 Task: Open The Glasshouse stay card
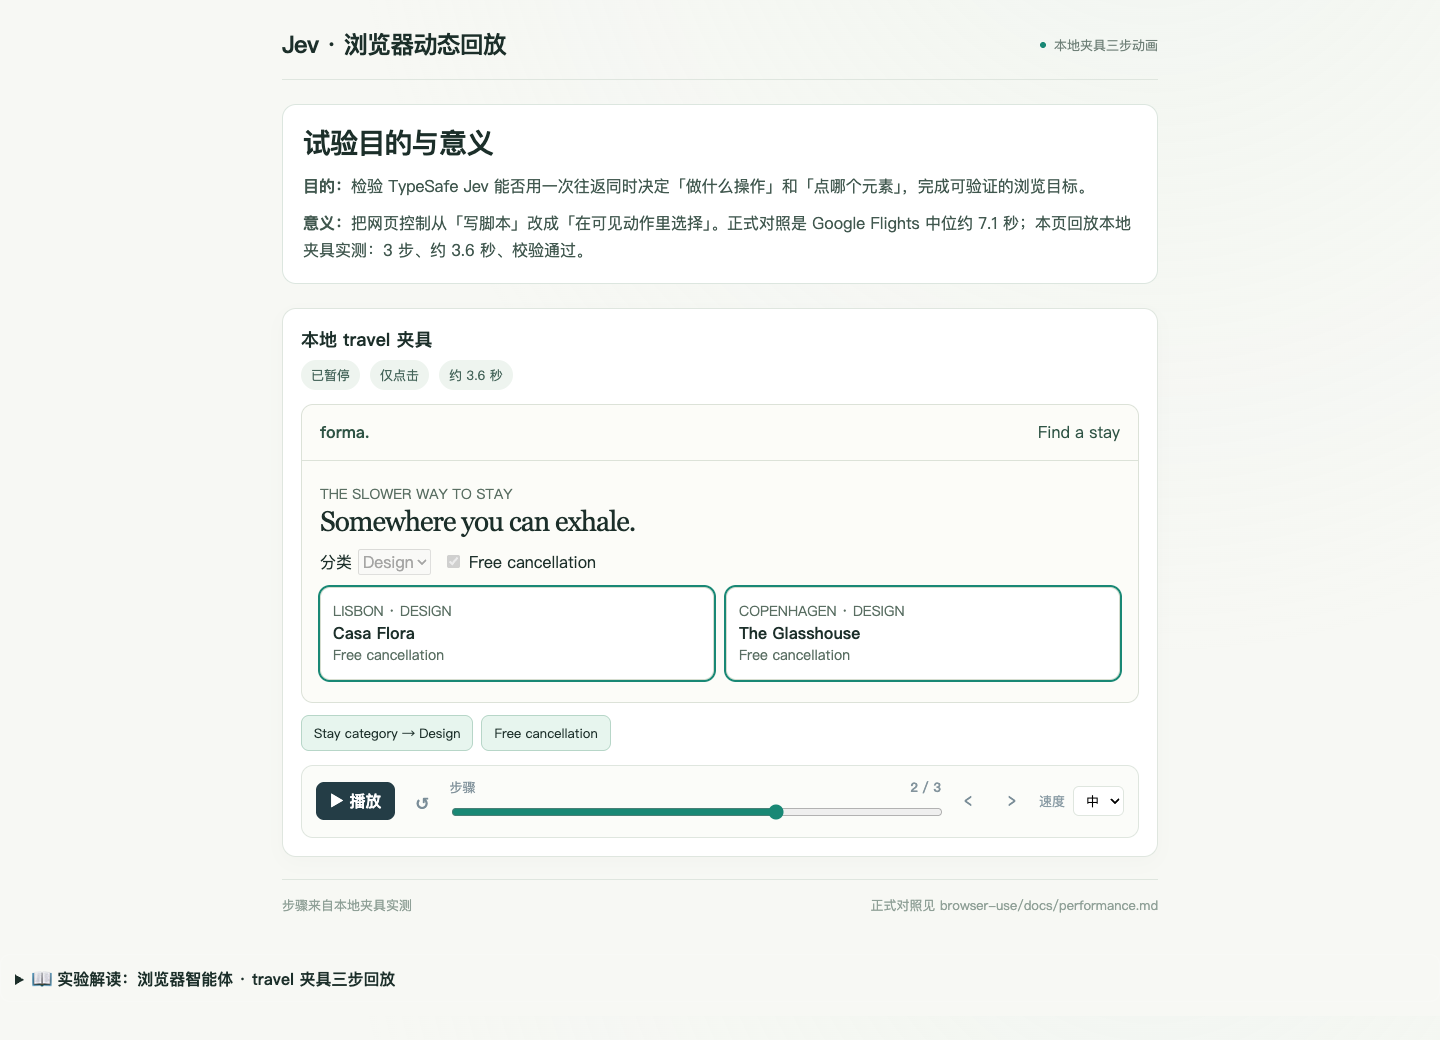[923, 633]
